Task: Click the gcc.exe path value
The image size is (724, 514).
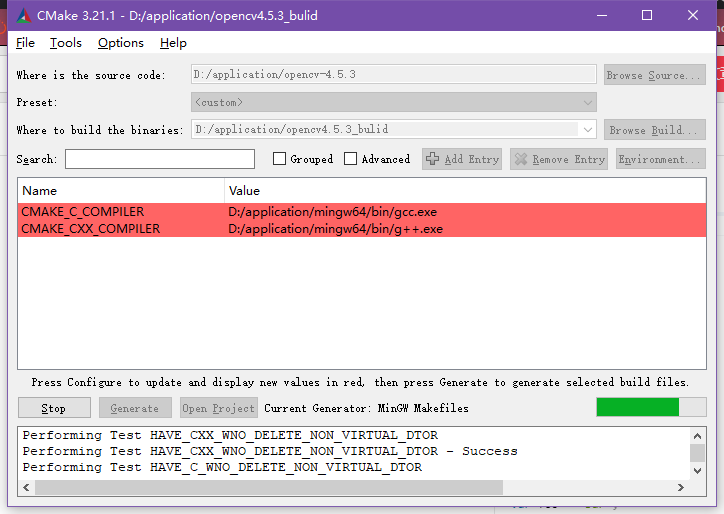Action: pyautogui.click(x=332, y=212)
